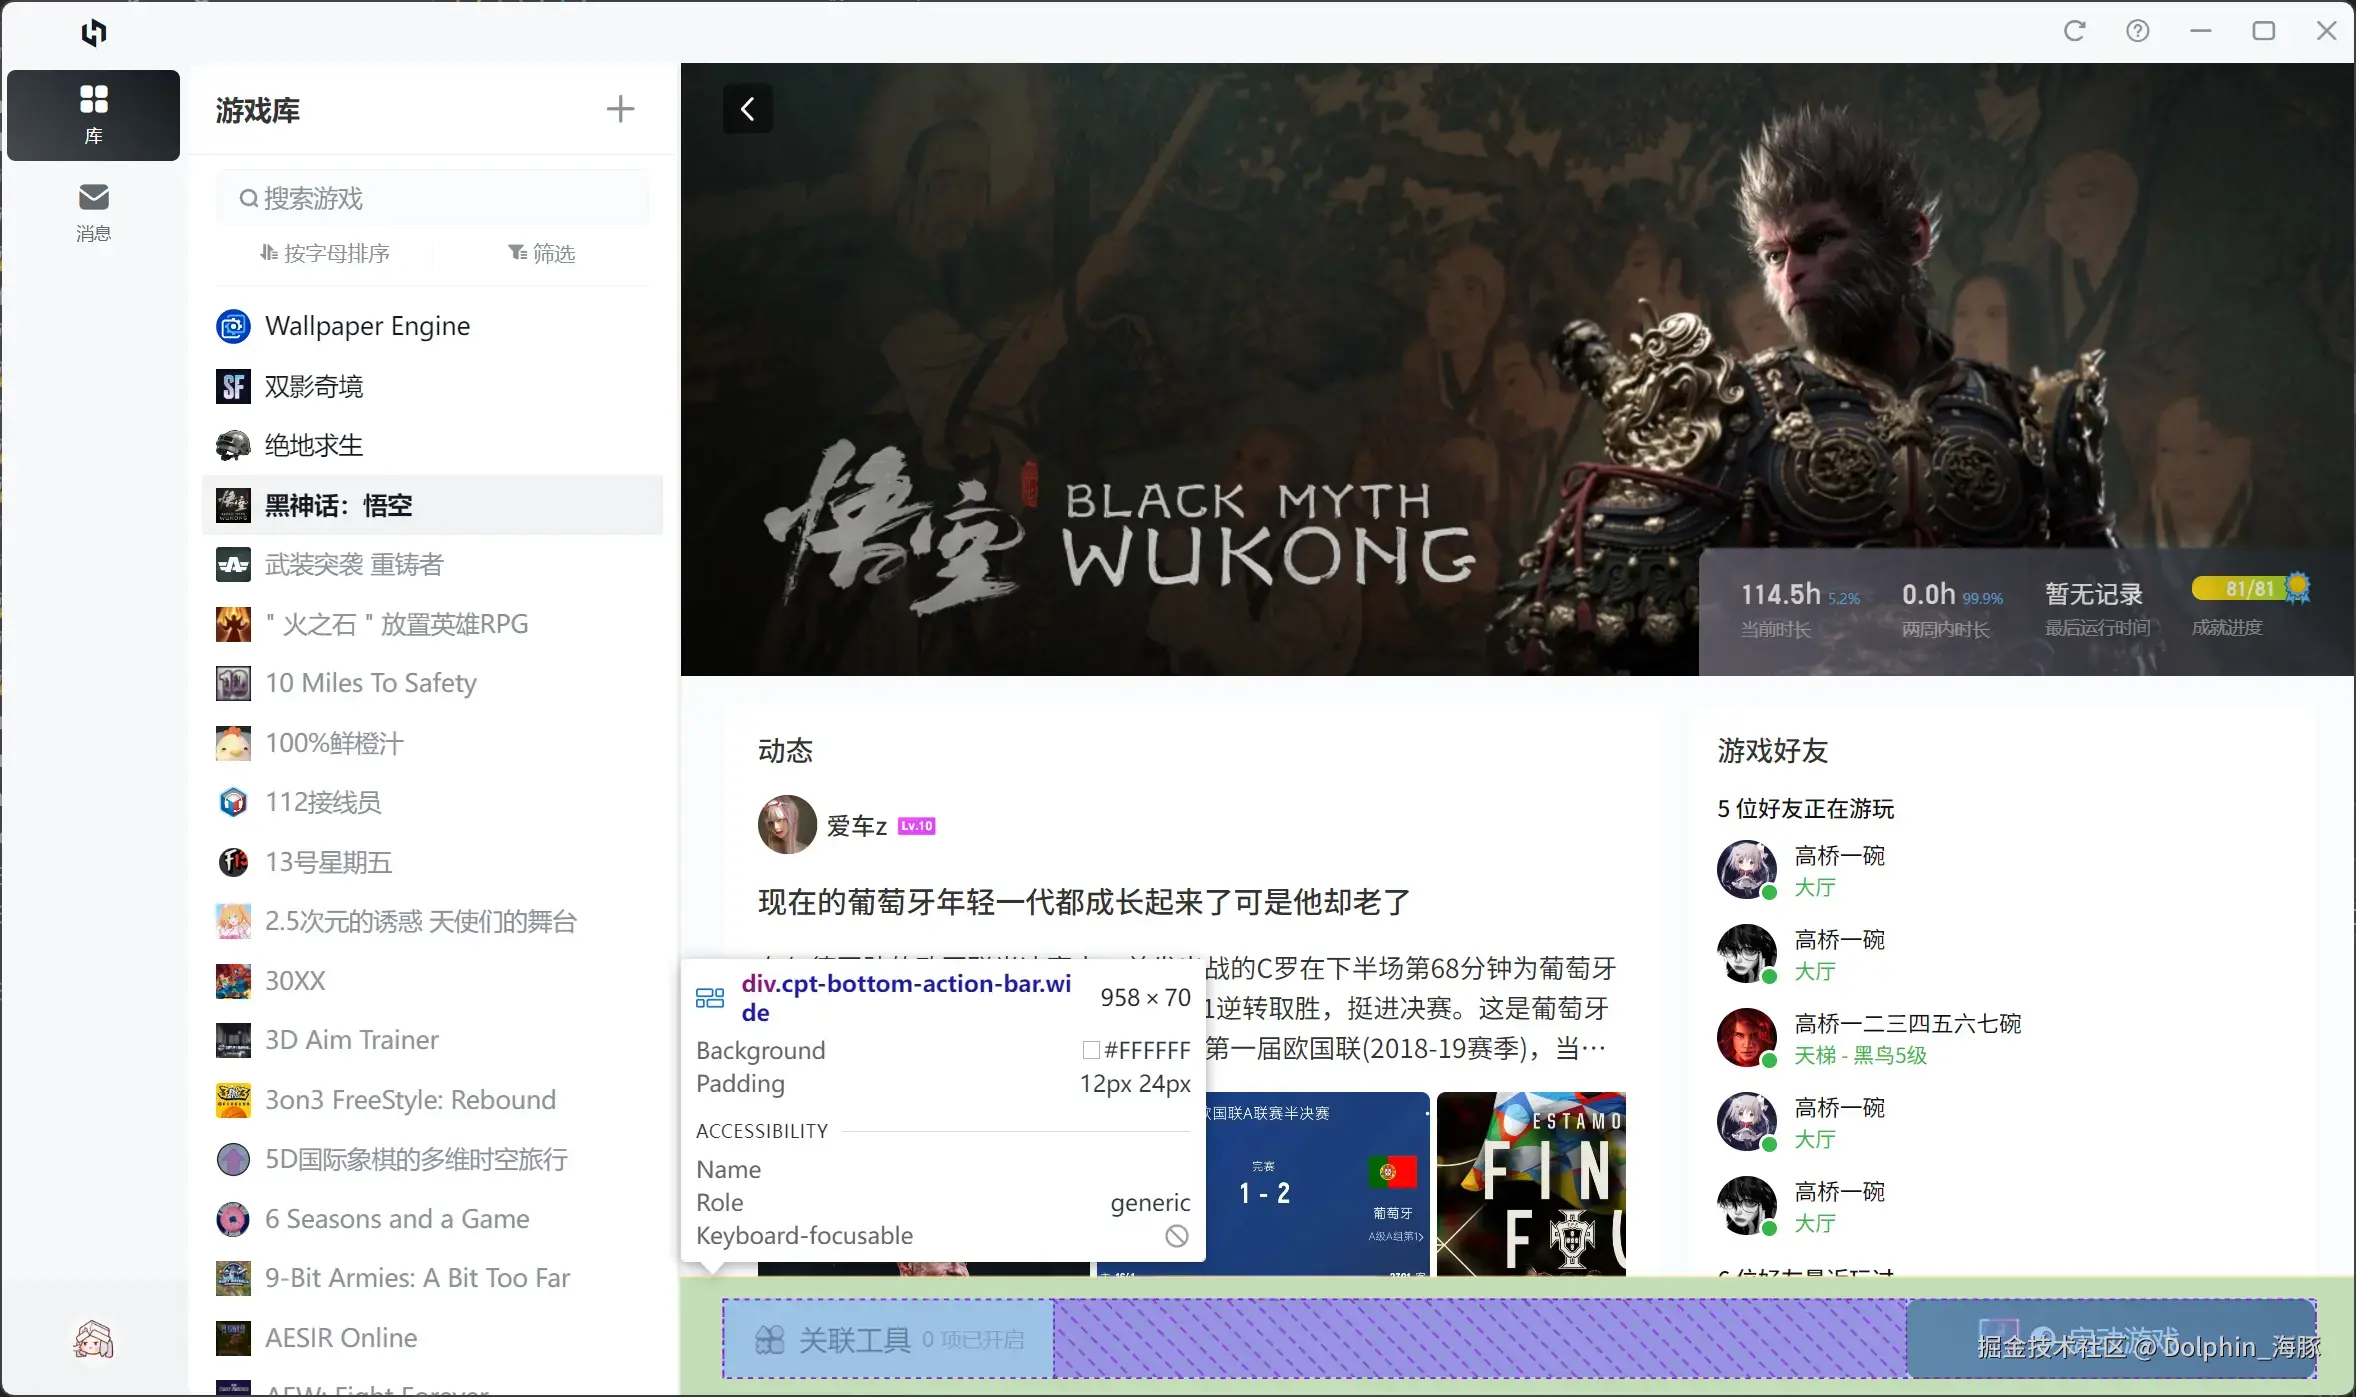Select Wallpaper Engine from the library list
The width and height of the screenshot is (2356, 1397).
tap(367, 326)
